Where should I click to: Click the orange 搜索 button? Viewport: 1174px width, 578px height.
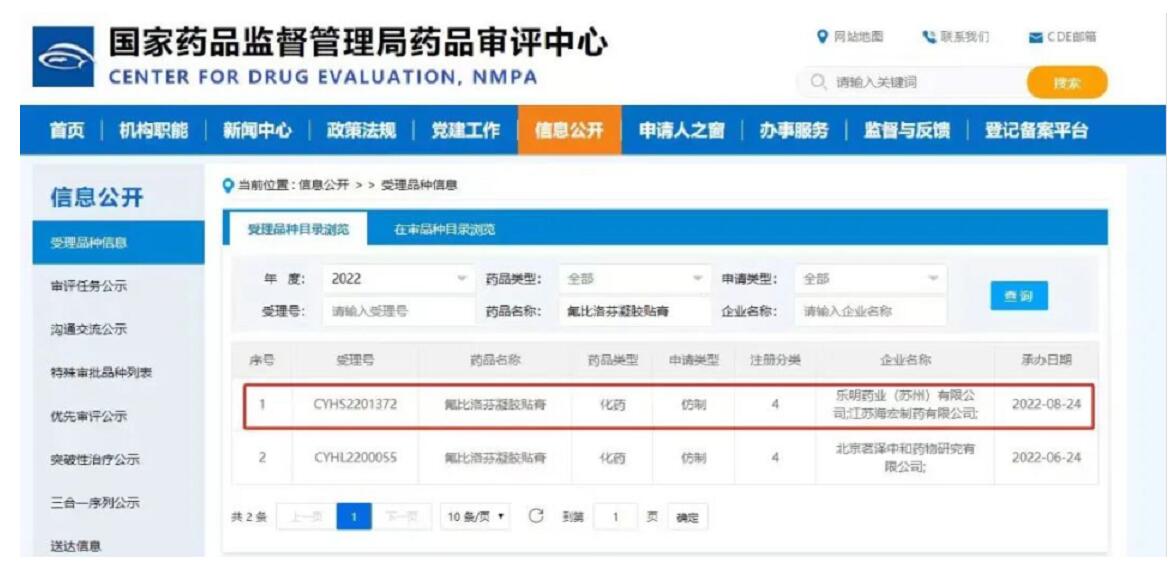[1066, 83]
